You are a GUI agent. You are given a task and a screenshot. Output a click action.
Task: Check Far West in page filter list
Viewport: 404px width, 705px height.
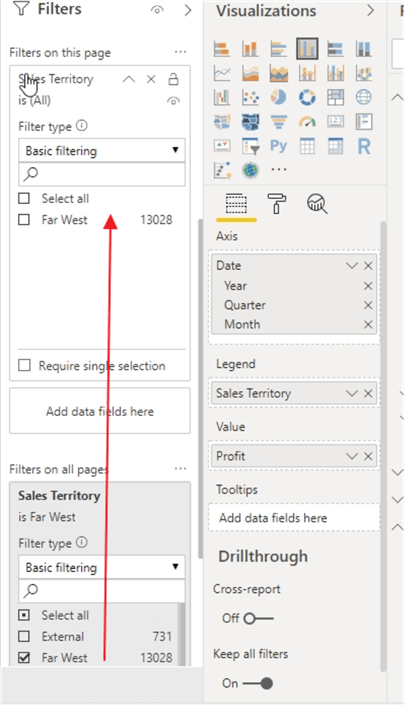pos(24,220)
